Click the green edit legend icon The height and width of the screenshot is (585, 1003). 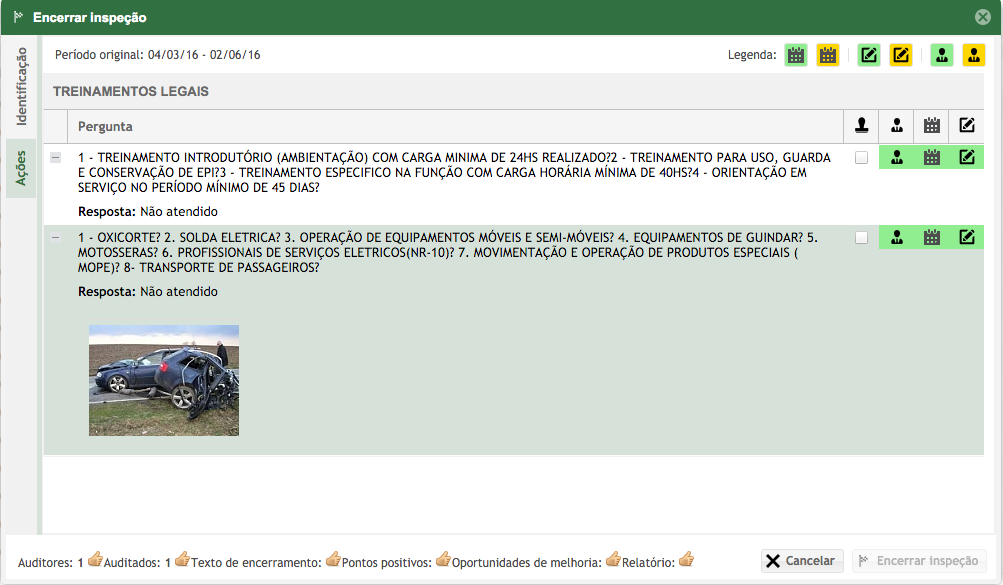click(869, 56)
